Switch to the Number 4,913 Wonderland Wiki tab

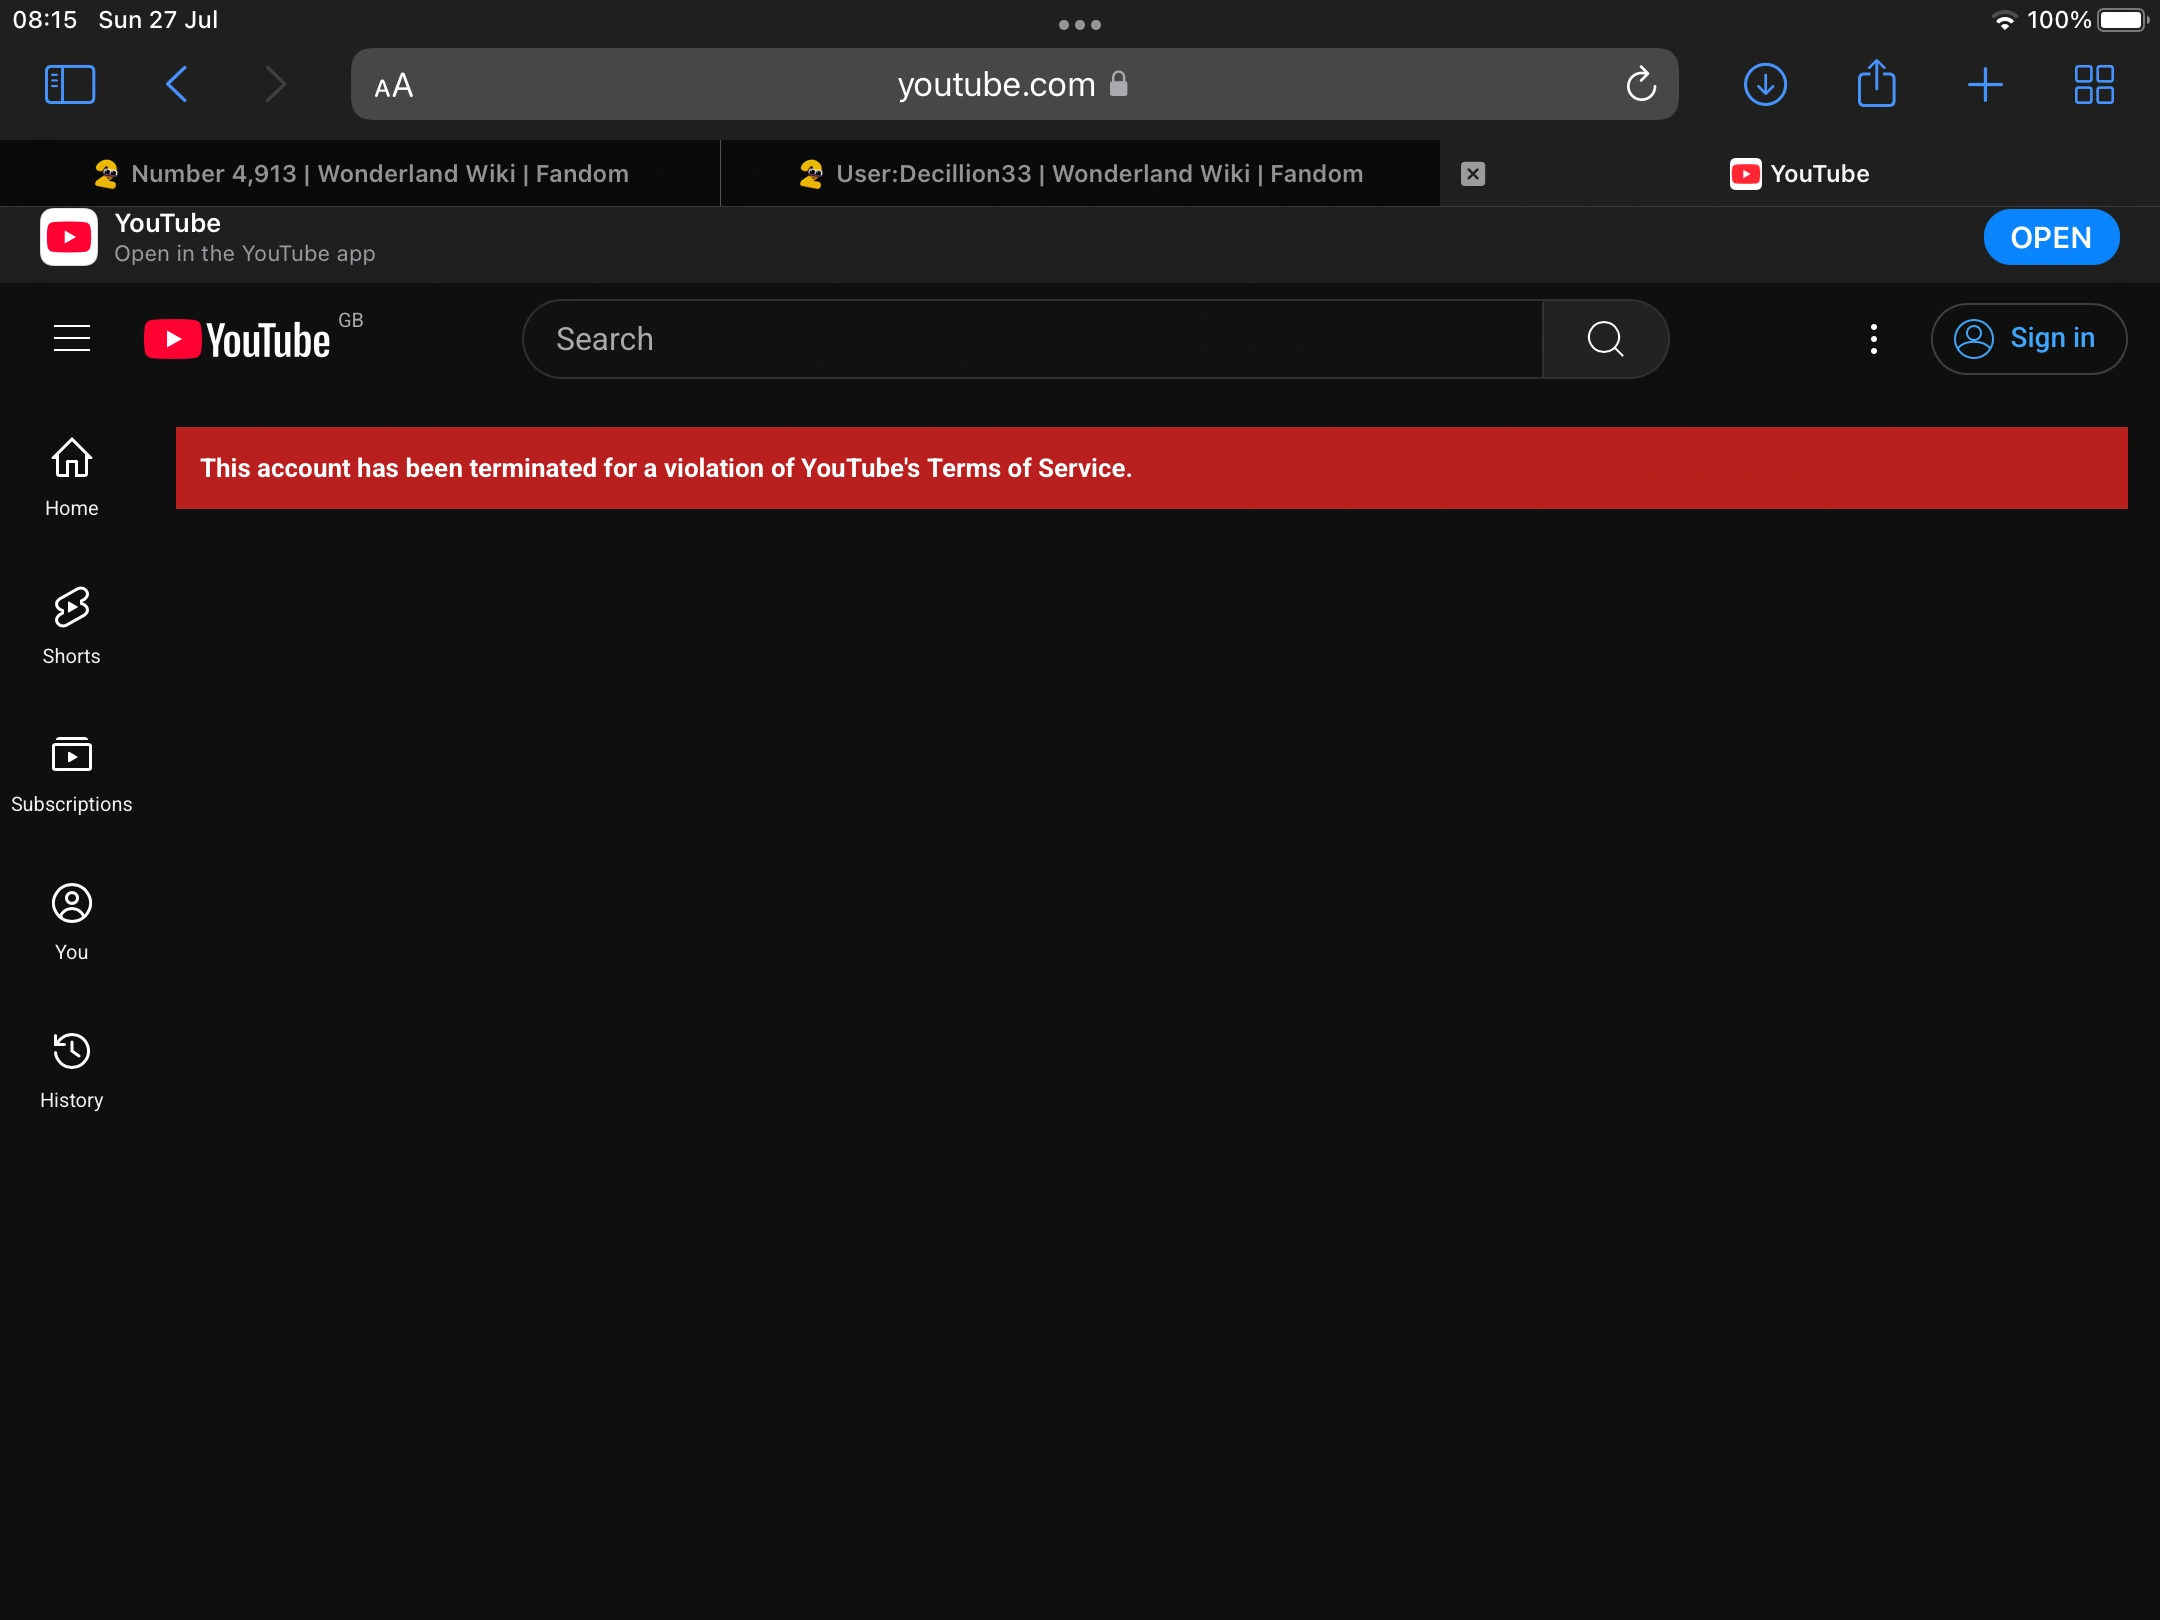pos(378,173)
